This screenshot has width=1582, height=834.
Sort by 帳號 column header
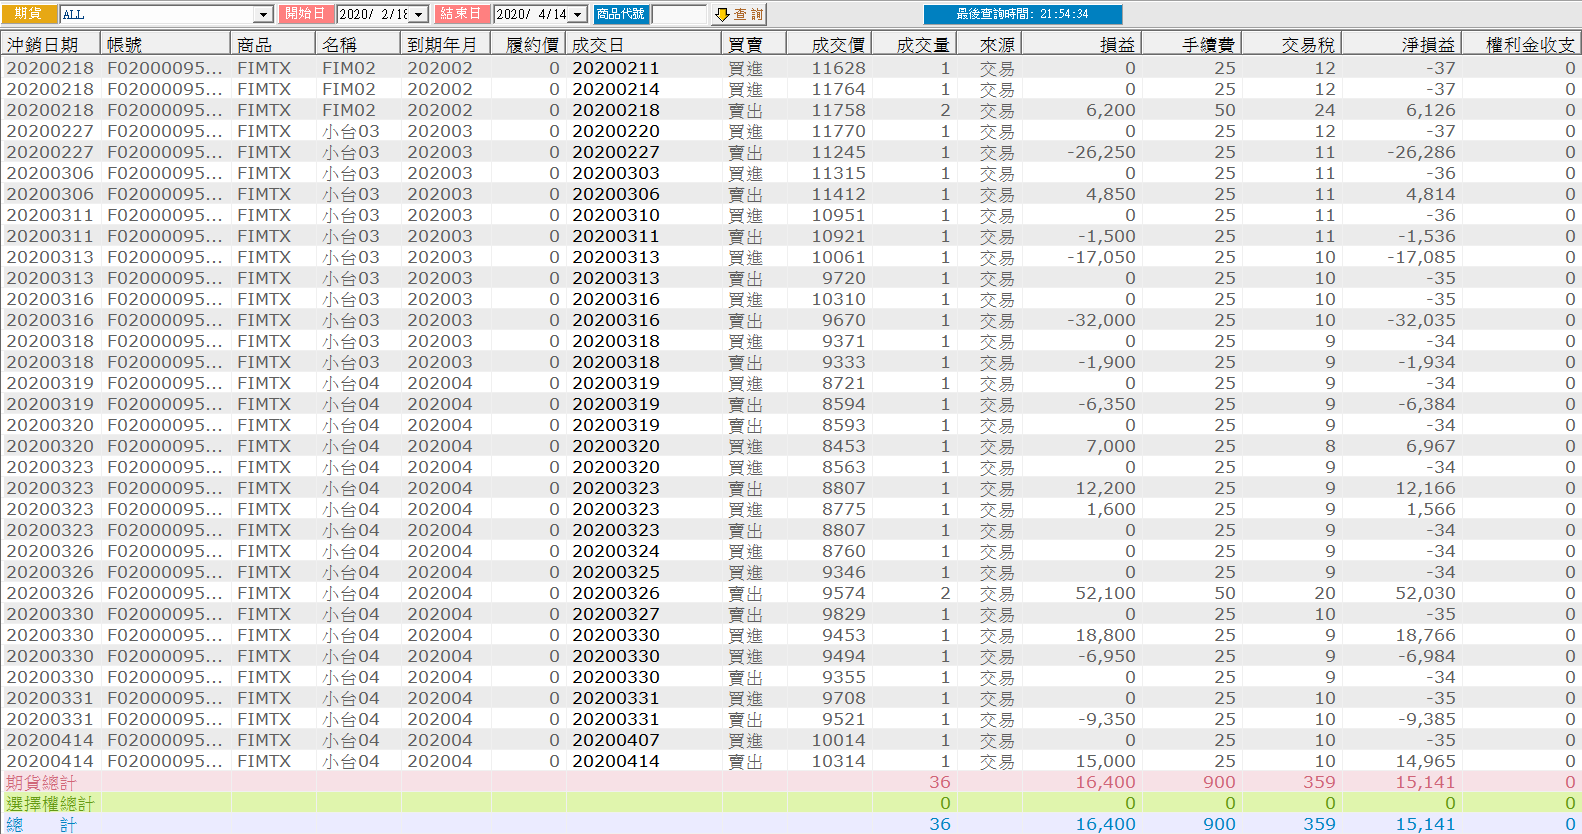(165, 44)
